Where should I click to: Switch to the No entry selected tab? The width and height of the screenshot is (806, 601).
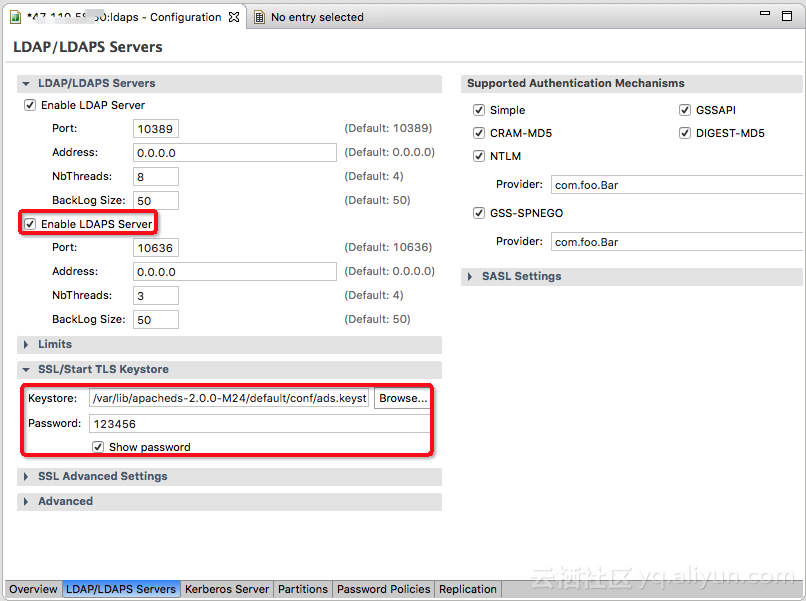[317, 17]
